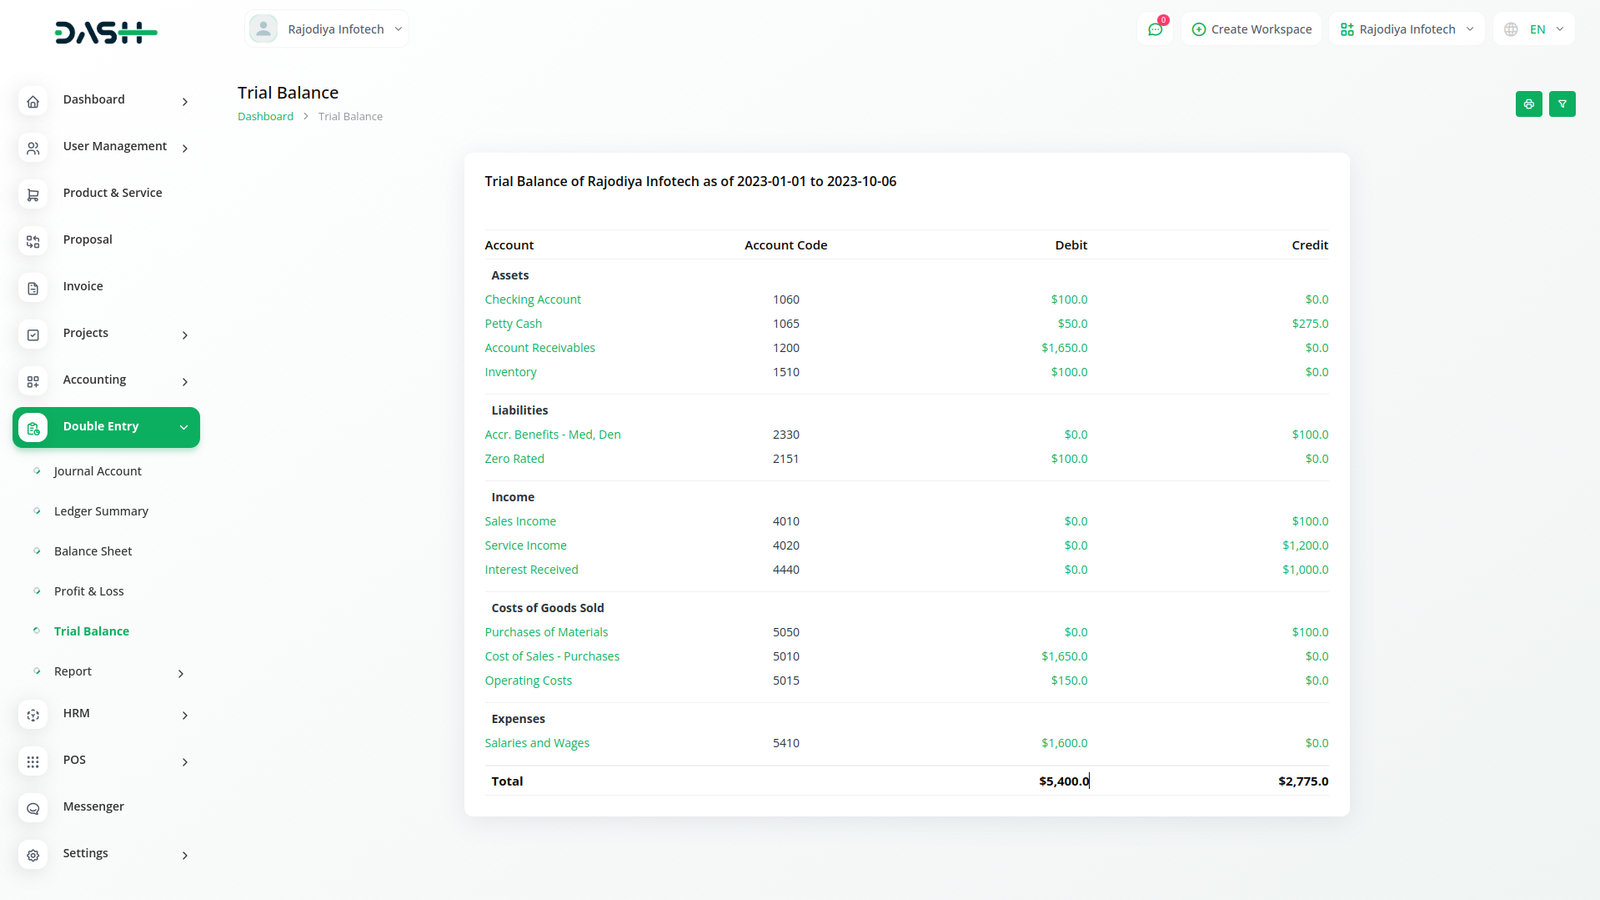Click Create Workspace button

coord(1251,29)
